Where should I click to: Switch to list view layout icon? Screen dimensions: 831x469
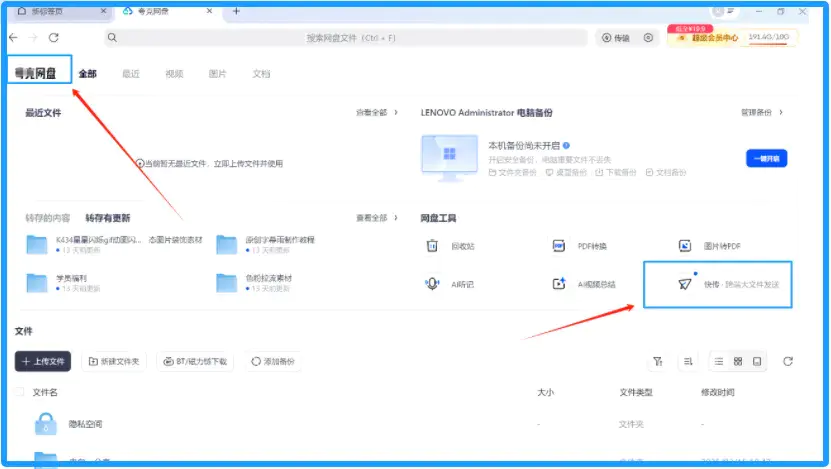click(x=719, y=361)
